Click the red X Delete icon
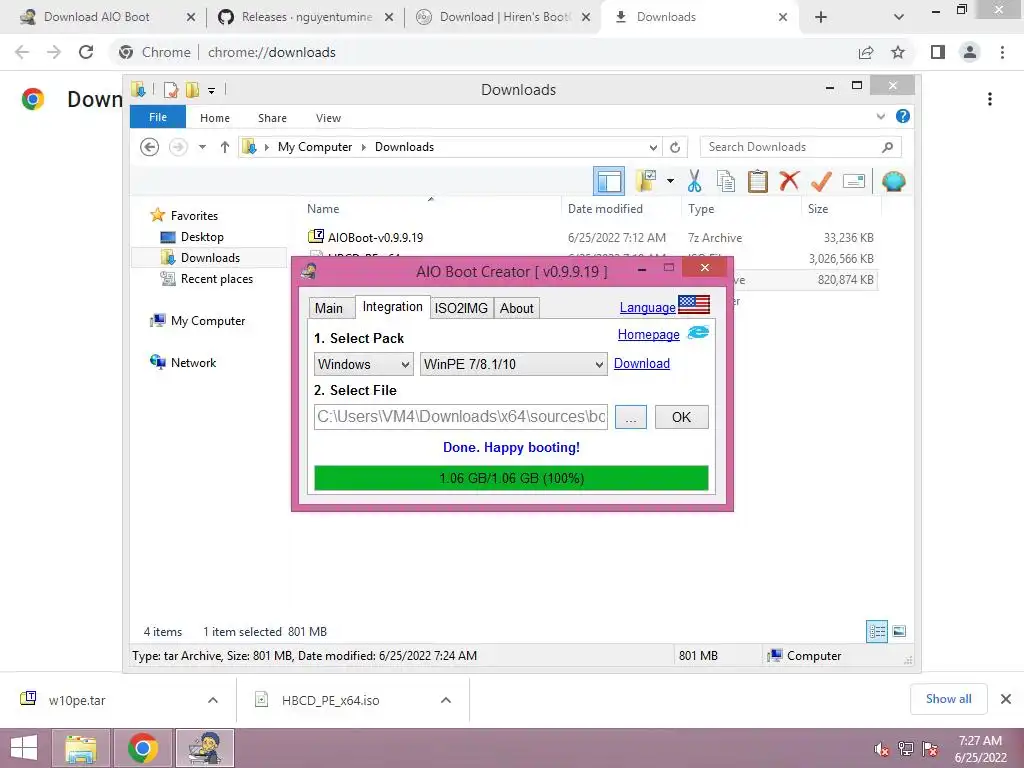 pos(789,181)
